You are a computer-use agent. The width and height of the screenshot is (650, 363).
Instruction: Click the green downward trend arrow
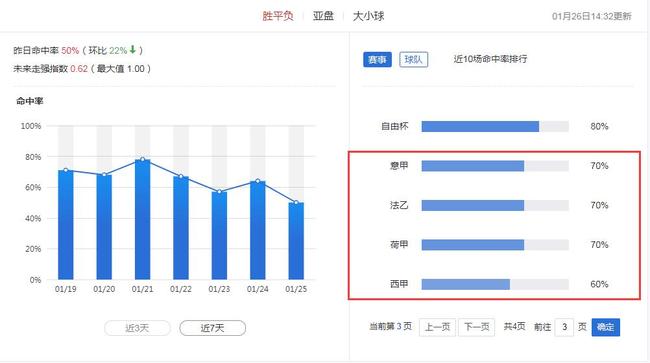click(133, 50)
